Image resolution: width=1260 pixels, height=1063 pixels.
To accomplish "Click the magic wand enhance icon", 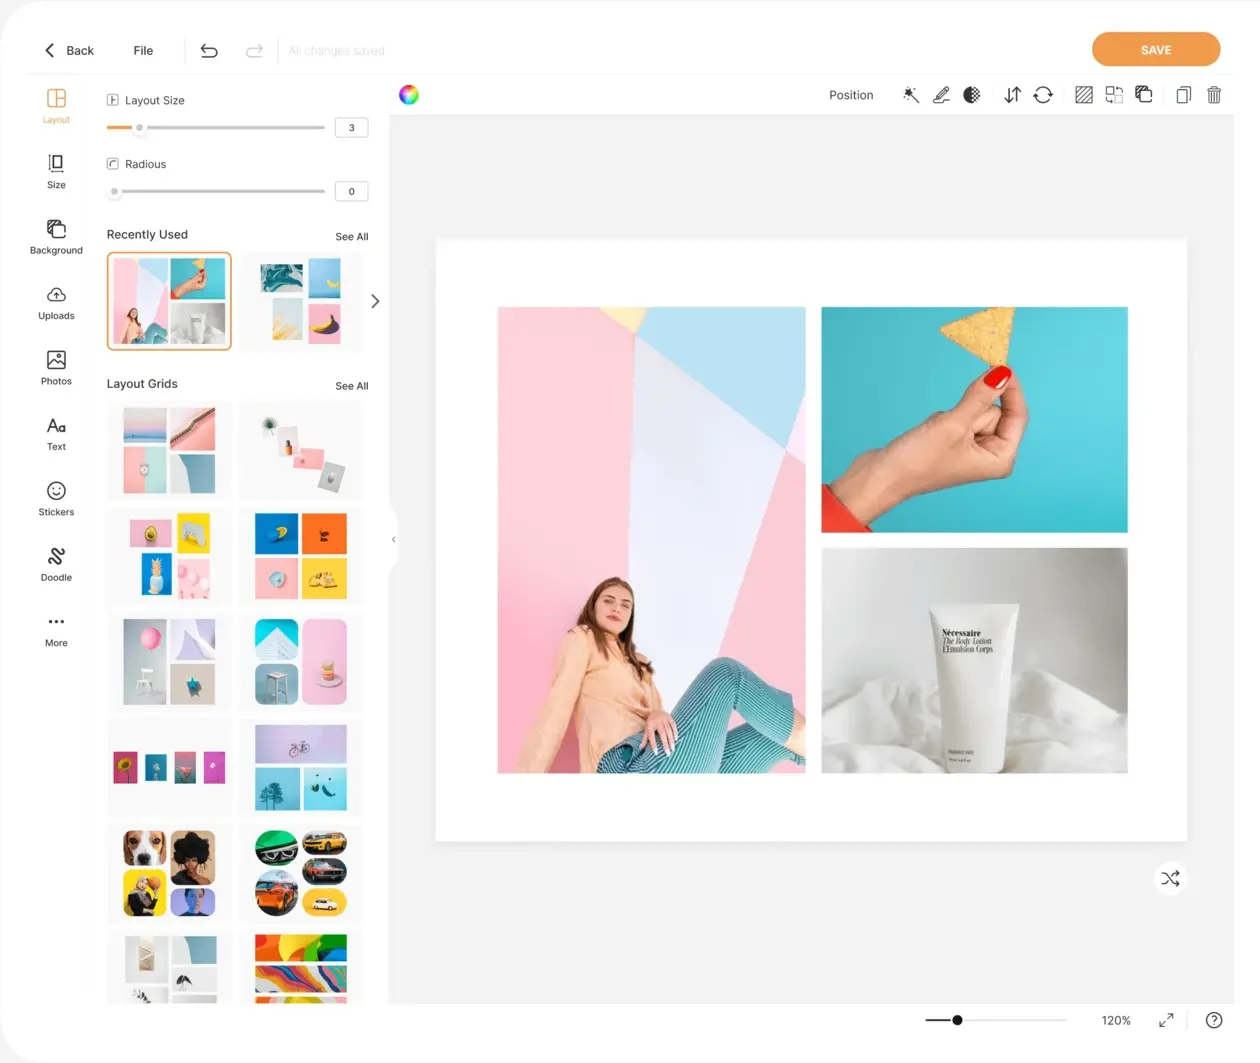I will (911, 94).
